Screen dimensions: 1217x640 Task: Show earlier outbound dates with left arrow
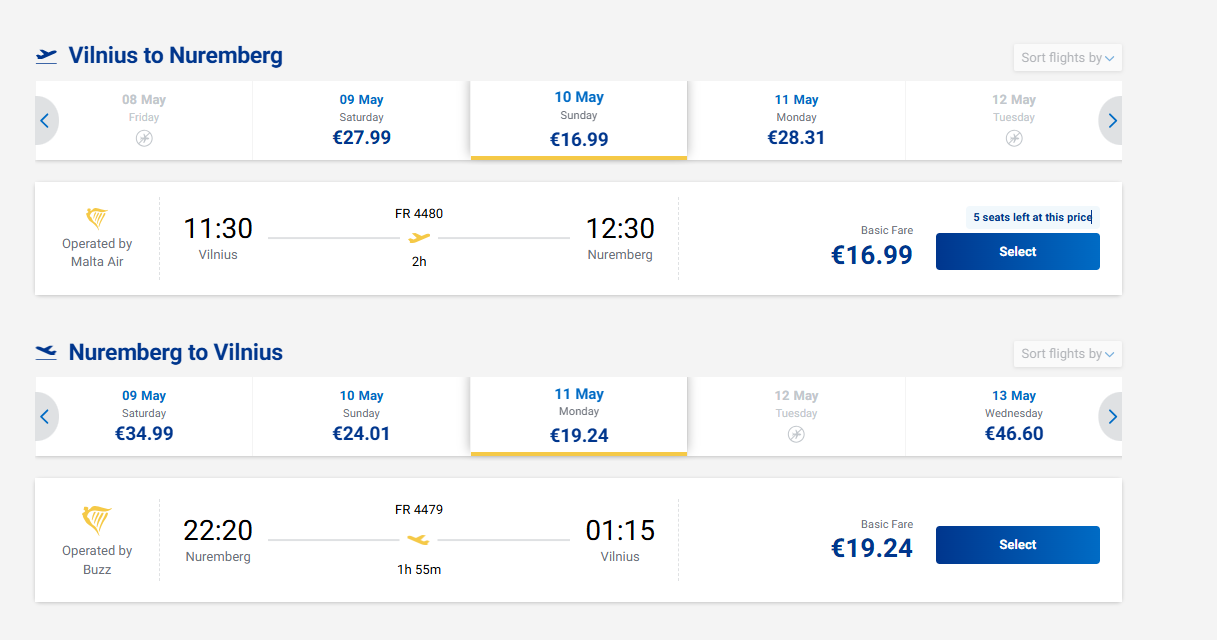pos(45,121)
